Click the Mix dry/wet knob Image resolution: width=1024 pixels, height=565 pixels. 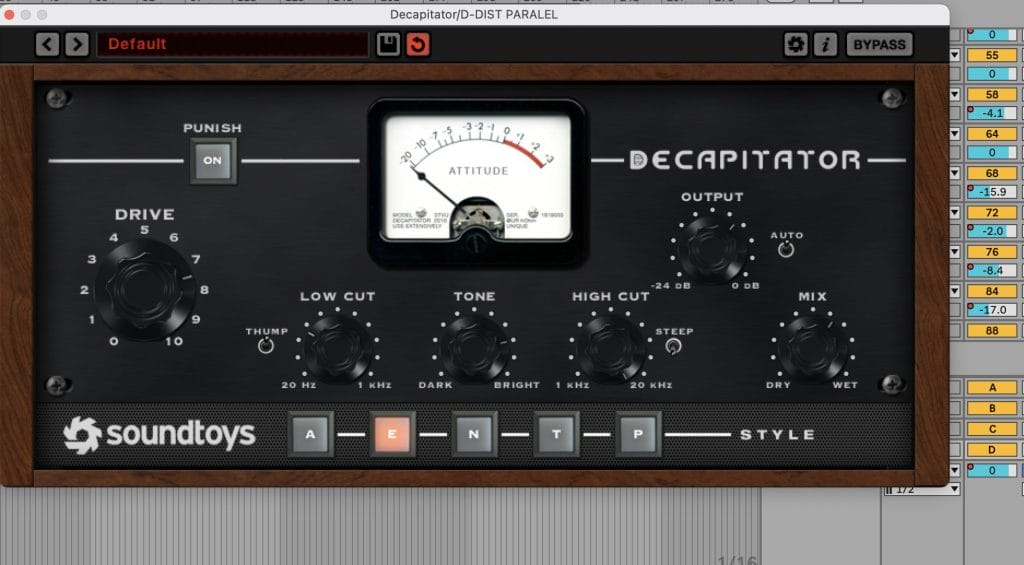pyautogui.click(x=813, y=346)
